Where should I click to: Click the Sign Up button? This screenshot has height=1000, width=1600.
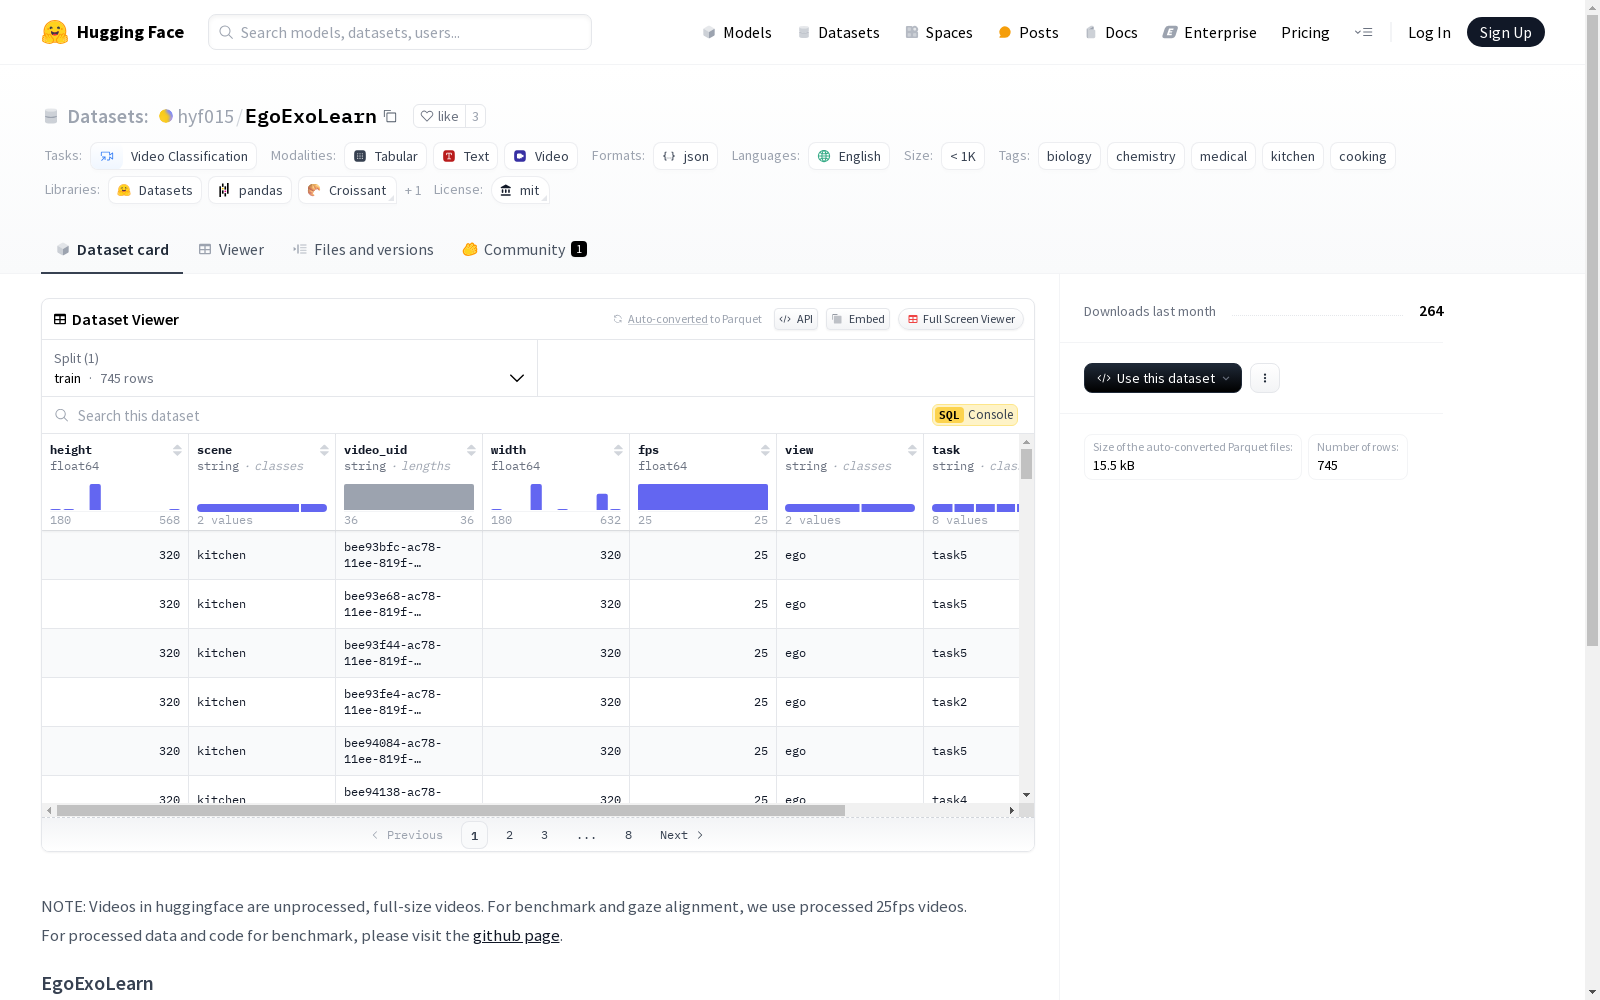[x=1505, y=32]
